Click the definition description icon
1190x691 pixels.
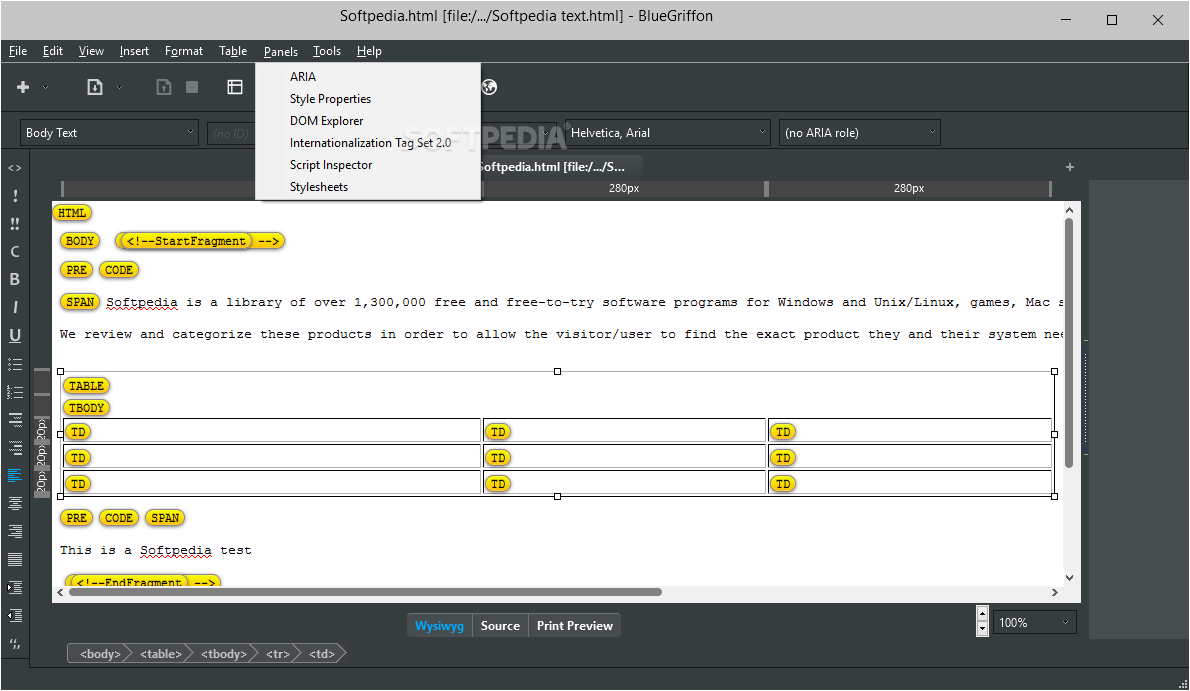pyautogui.click(x=14, y=447)
